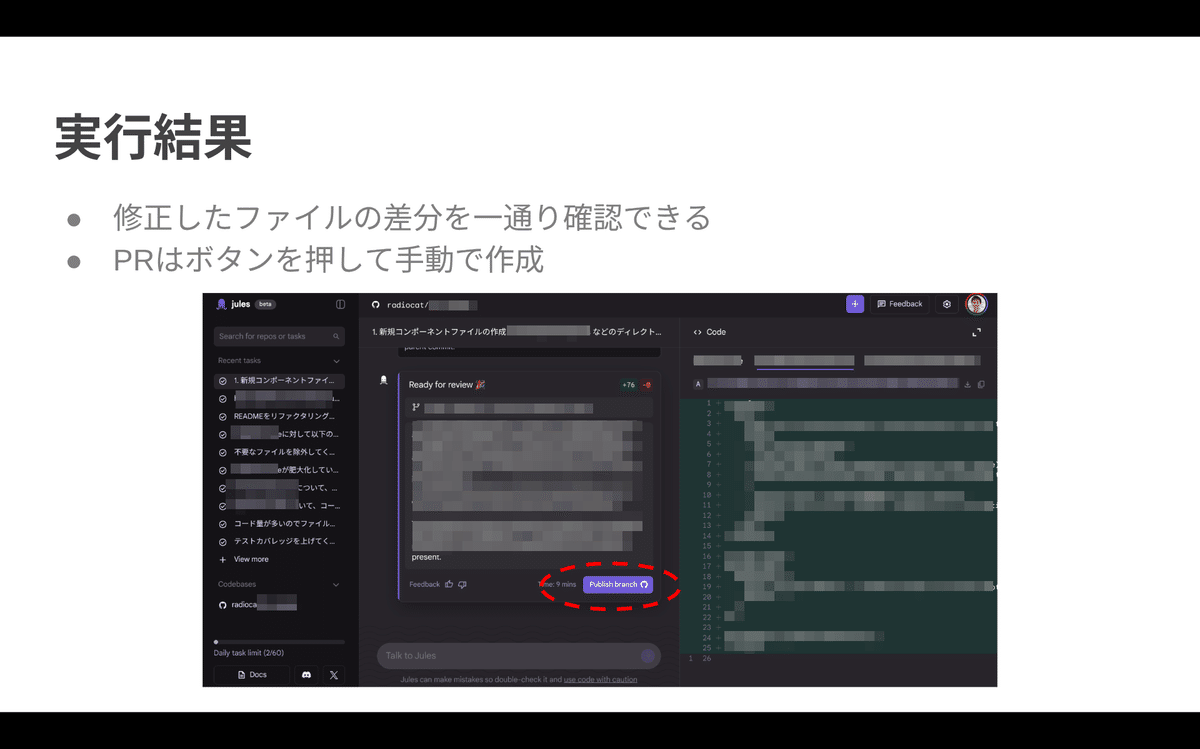The width and height of the screenshot is (1200, 749).
Task: Expand the Code panel with the fullscreen icon
Action: [x=976, y=332]
